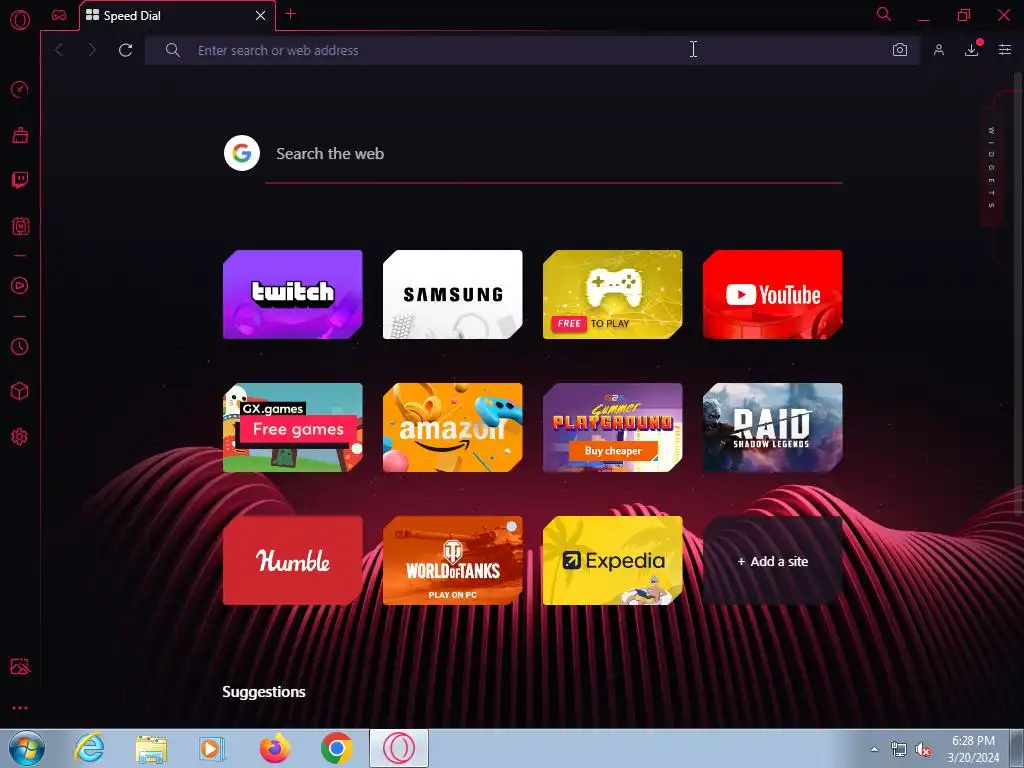Screen dimensions: 1024x768
Task: Launch Firefox from taskbar
Action: pyautogui.click(x=275, y=748)
